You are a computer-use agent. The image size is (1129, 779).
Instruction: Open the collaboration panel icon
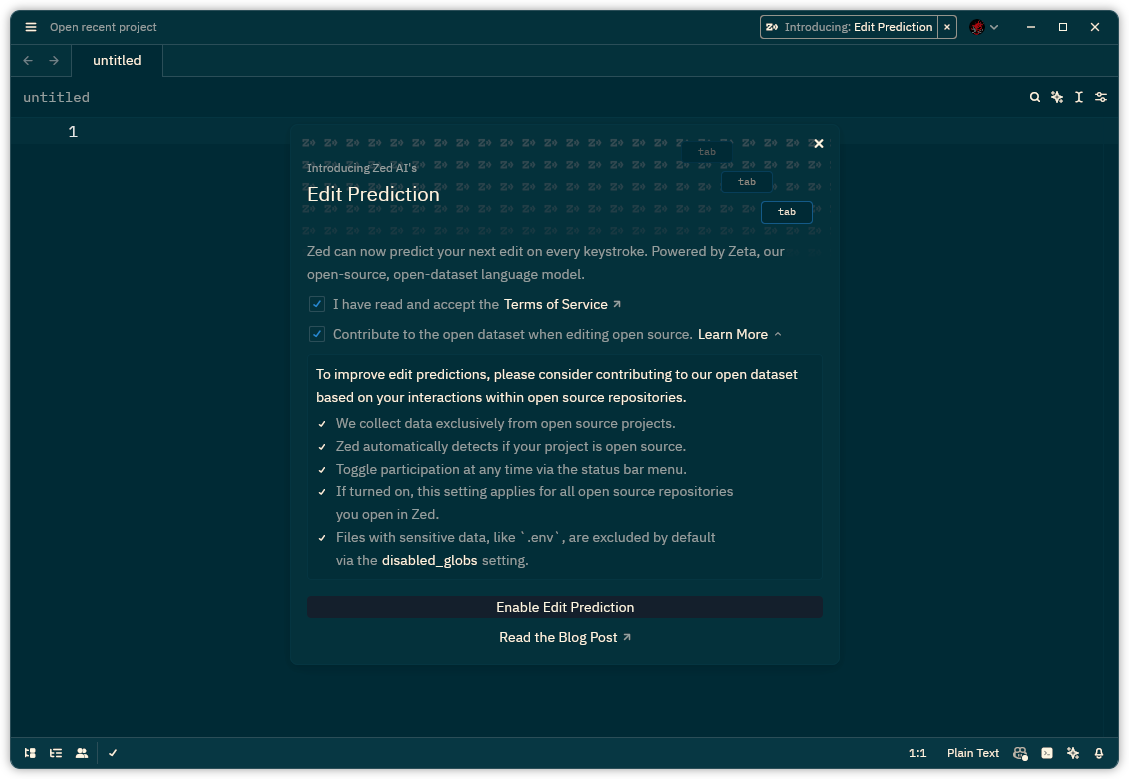tap(82, 753)
